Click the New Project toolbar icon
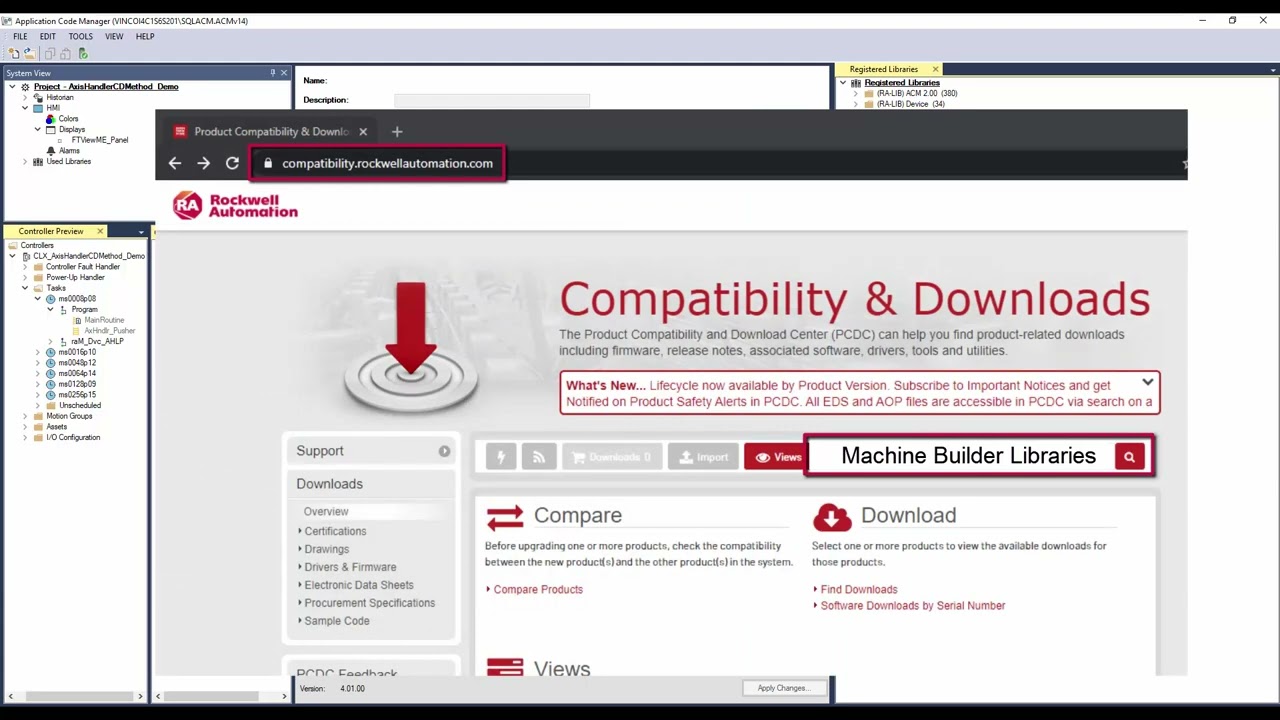Viewport: 1280px width, 720px height. (14, 53)
